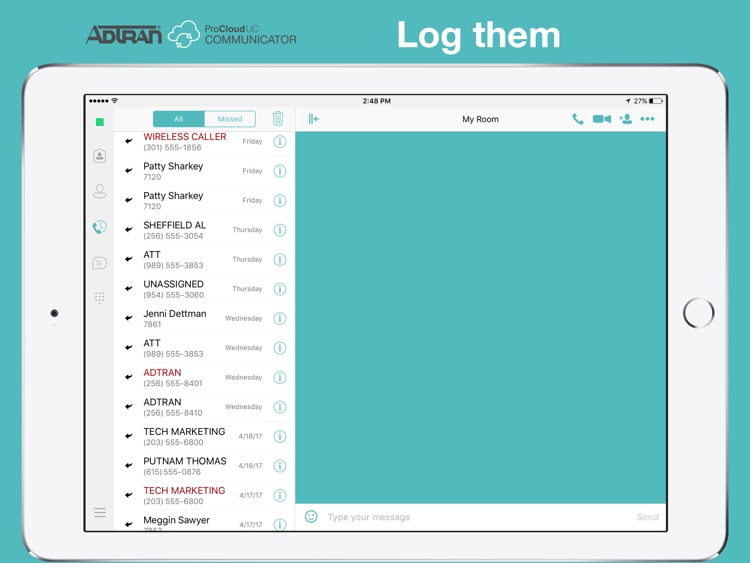Show info for TECH MARKETING 4/17/17 entry

coord(280,495)
